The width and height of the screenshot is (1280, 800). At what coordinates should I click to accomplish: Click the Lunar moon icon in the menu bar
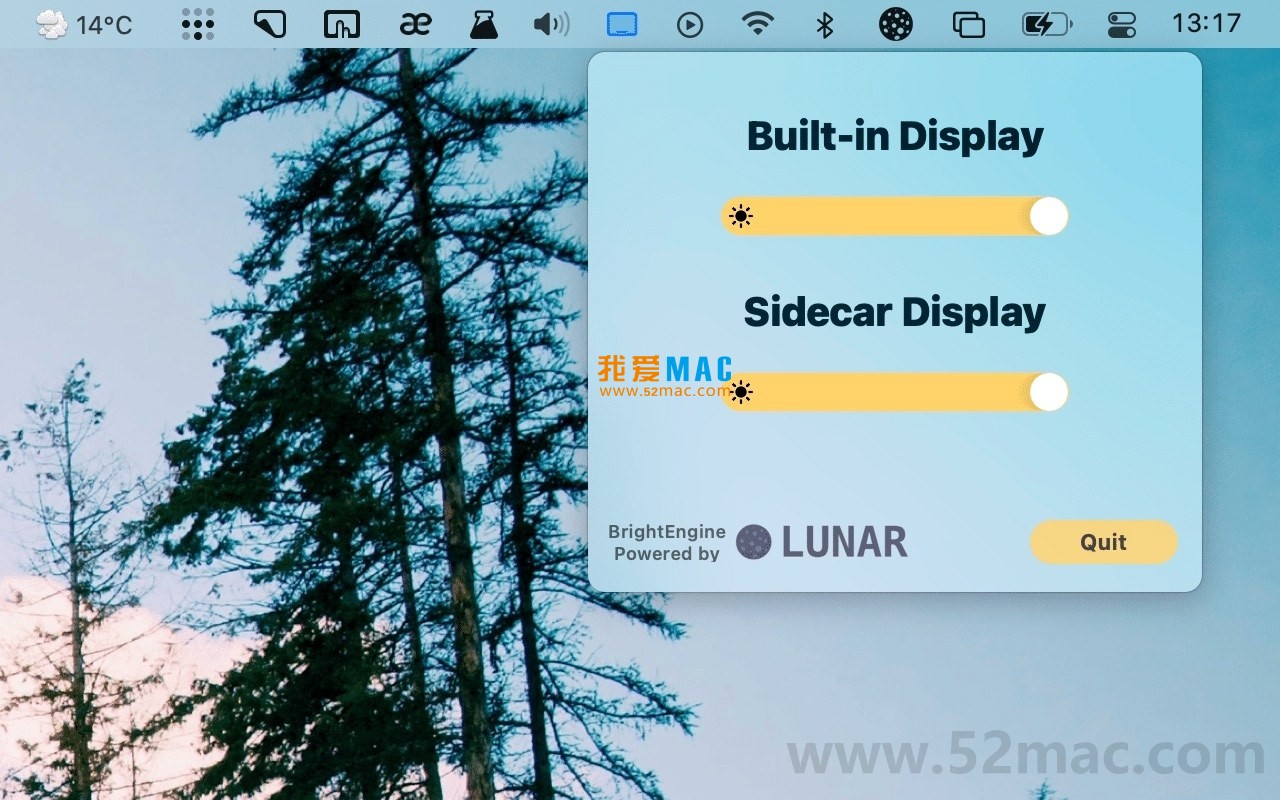coord(895,23)
